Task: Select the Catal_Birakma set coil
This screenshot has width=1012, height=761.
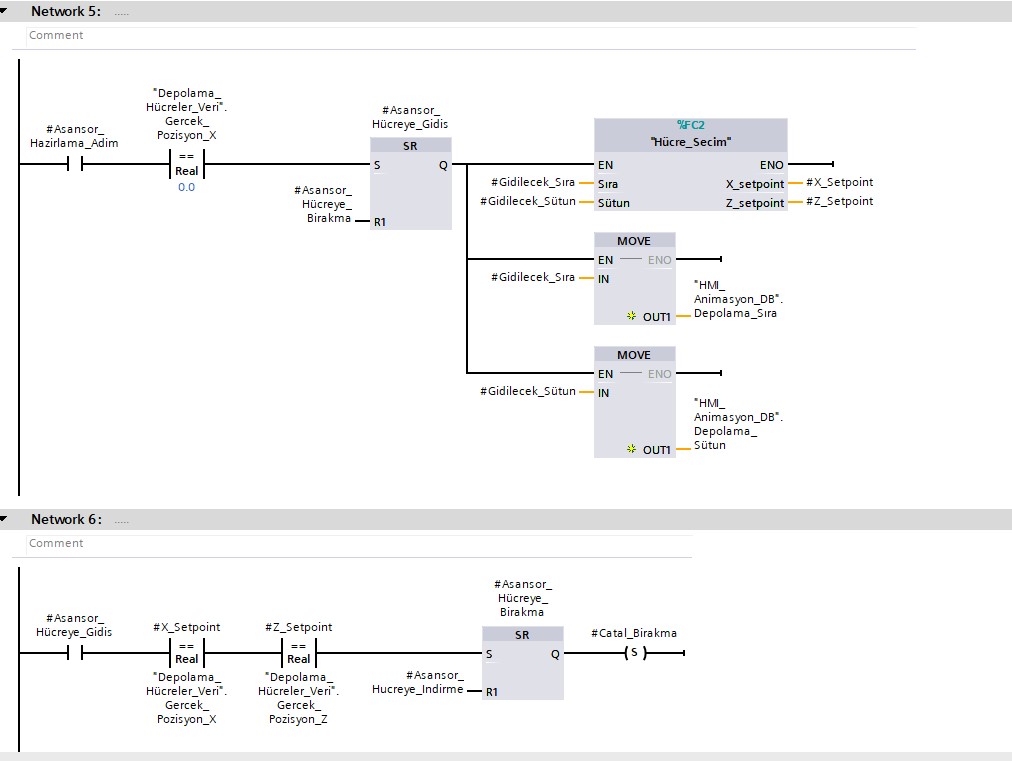Action: click(x=633, y=653)
